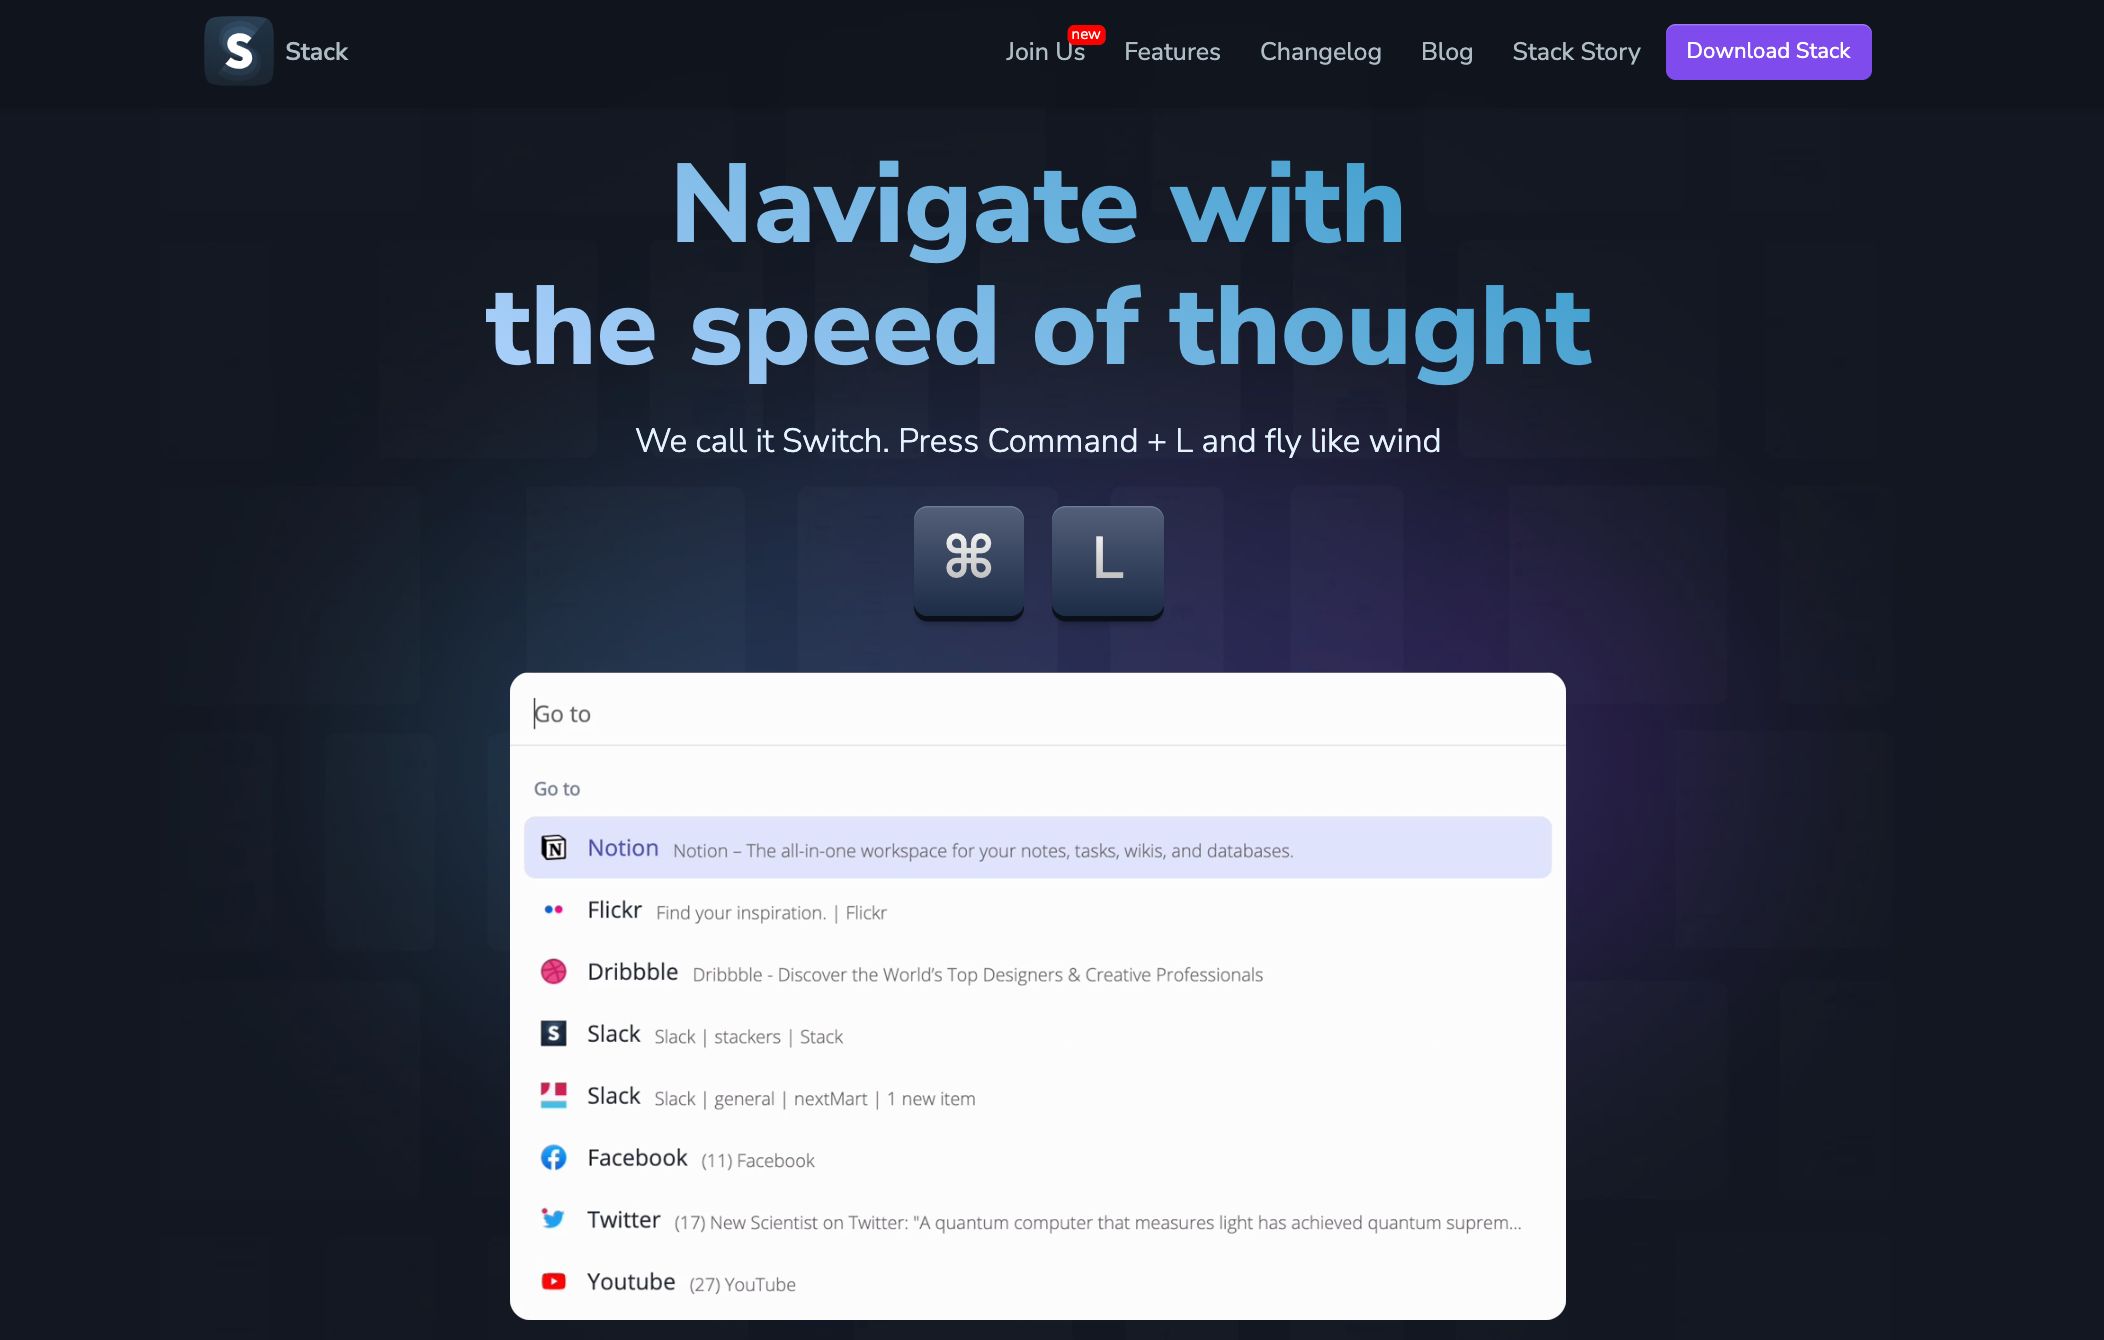Click the Download Stack button
This screenshot has height=1340, width=2104.
1768,51
